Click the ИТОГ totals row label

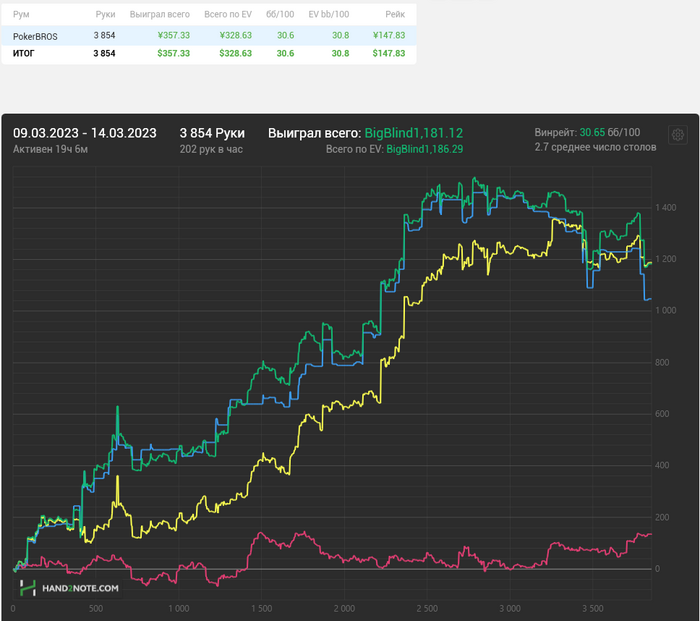[x=24, y=54]
